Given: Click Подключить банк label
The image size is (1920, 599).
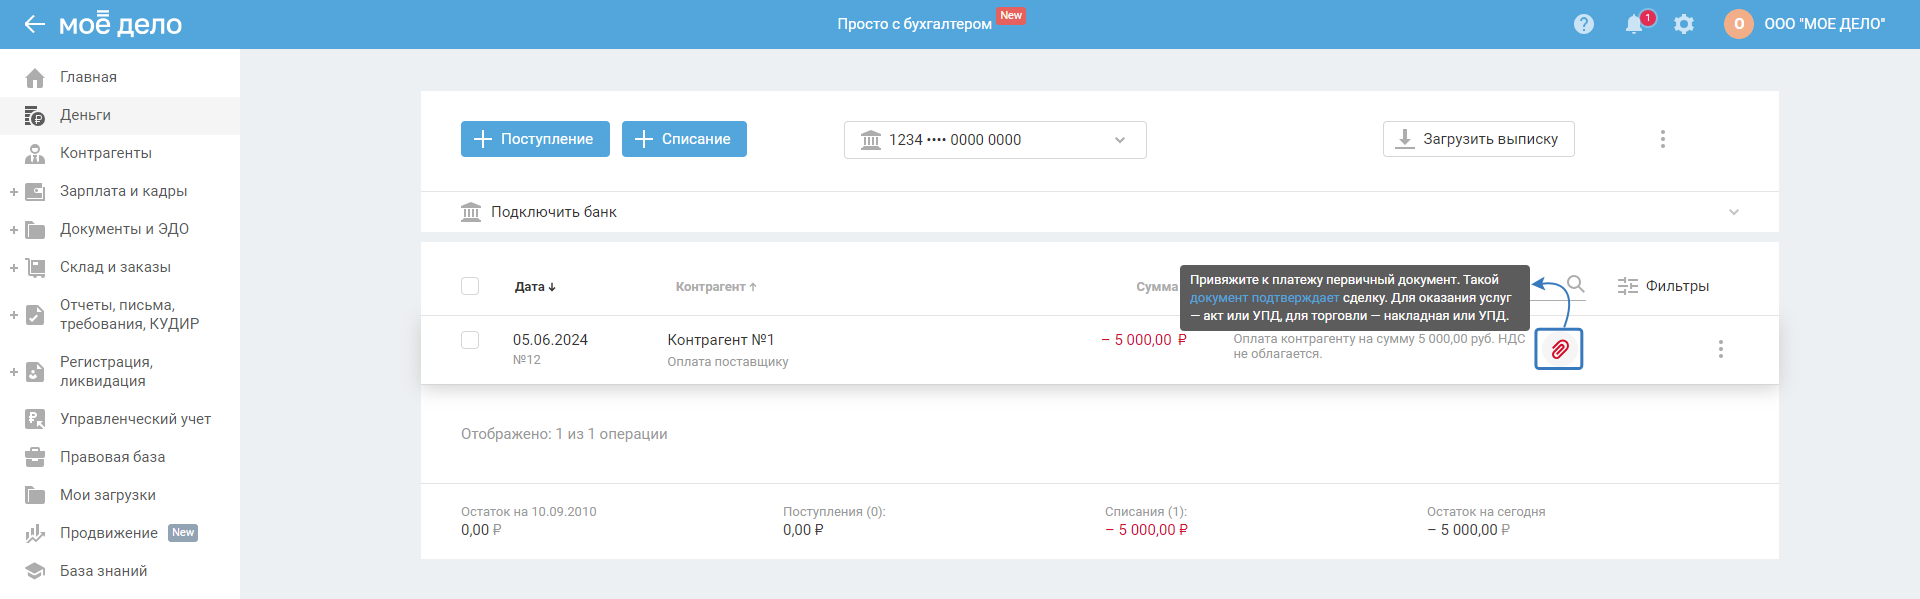Looking at the screenshot, I should click(x=554, y=212).
